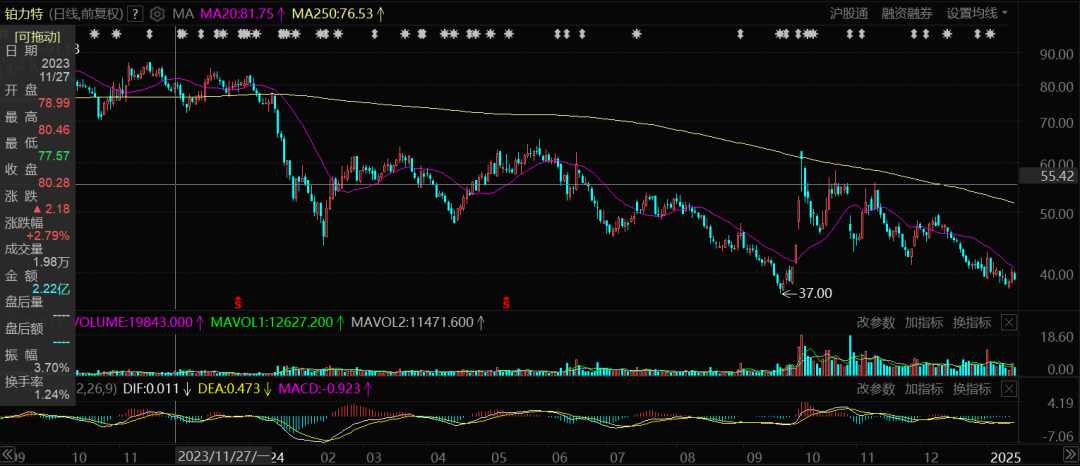Expand the 设置均线 dropdown

pos(978,13)
